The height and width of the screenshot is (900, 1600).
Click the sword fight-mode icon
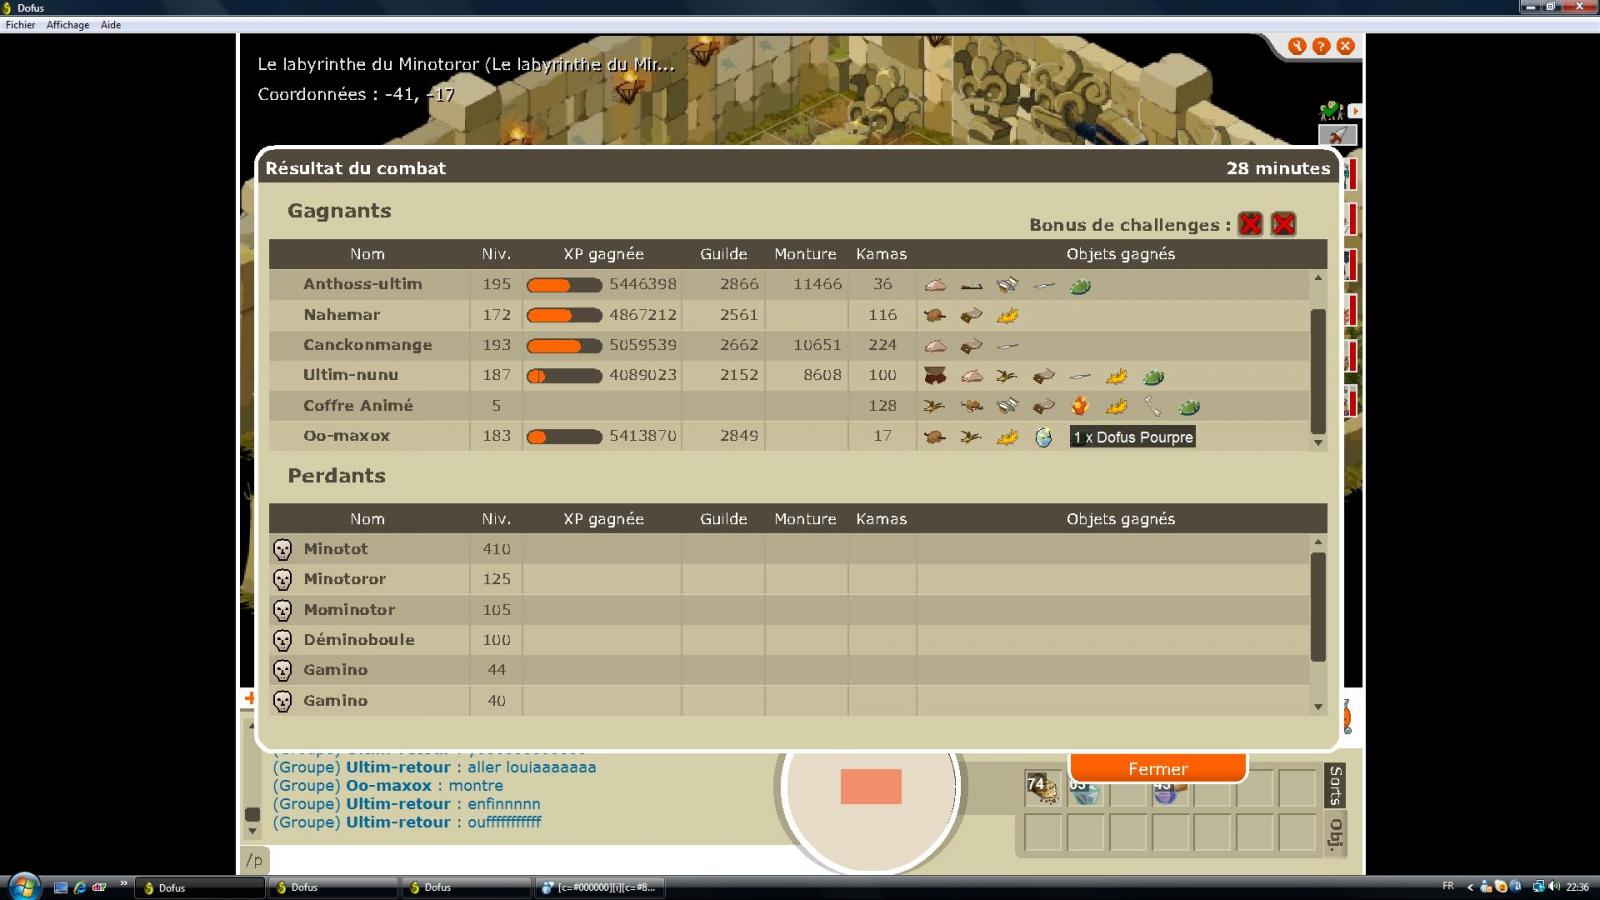(x=1338, y=135)
